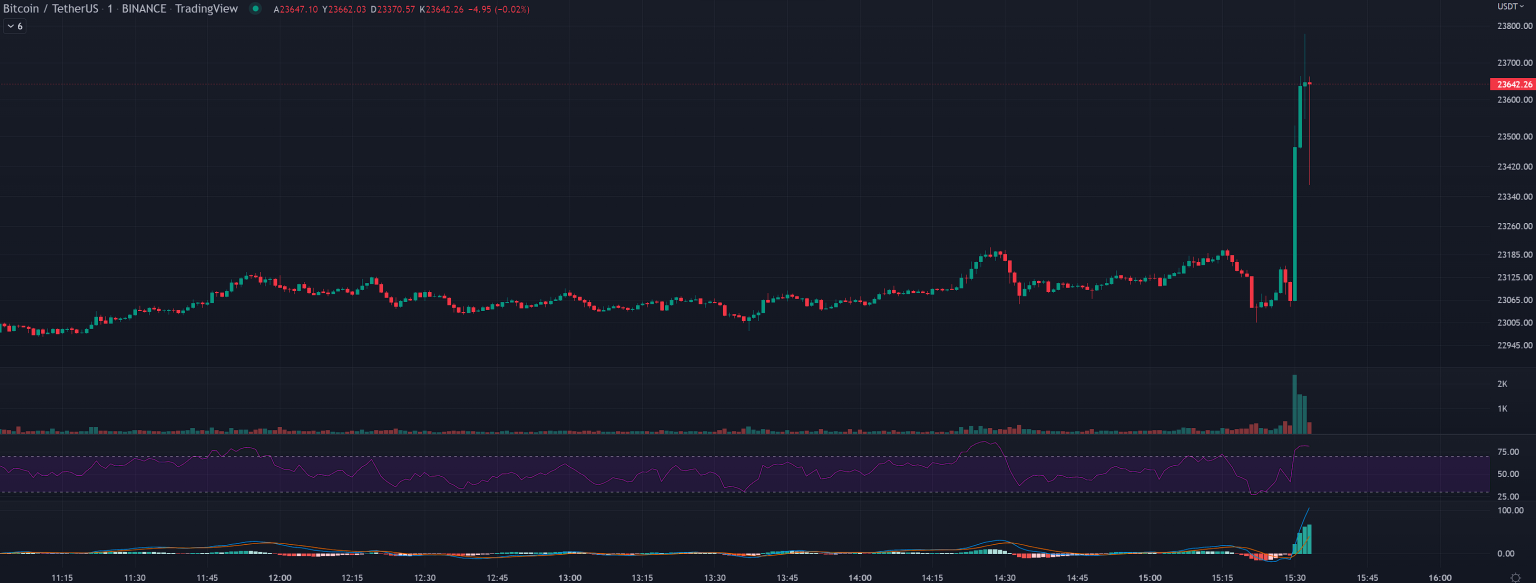Click the 16:00 time axis label
Screen dimensions: 1536x583
click(1439, 577)
